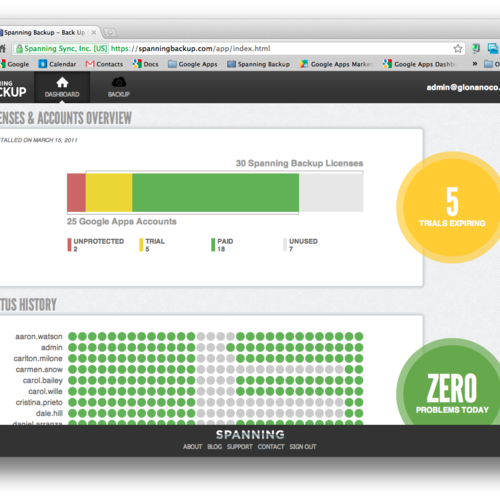This screenshot has height=500, width=500.
Task: Open the Google Apps Dashboard bookmark
Action: point(420,64)
